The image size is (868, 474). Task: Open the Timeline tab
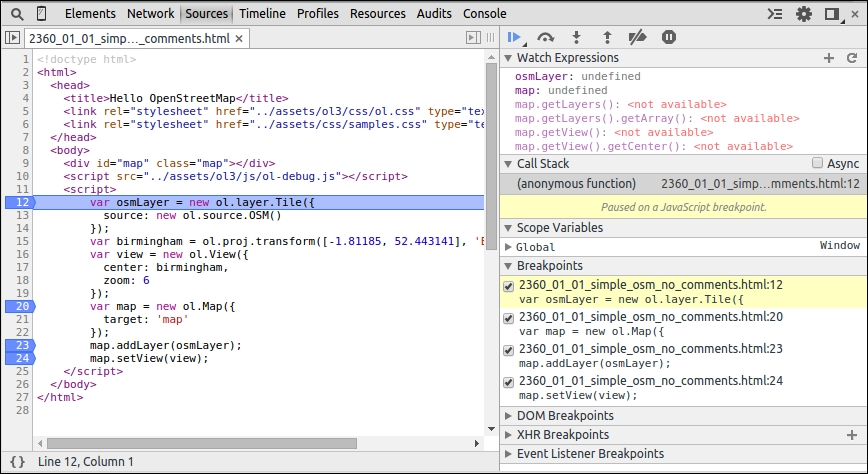(x=262, y=14)
